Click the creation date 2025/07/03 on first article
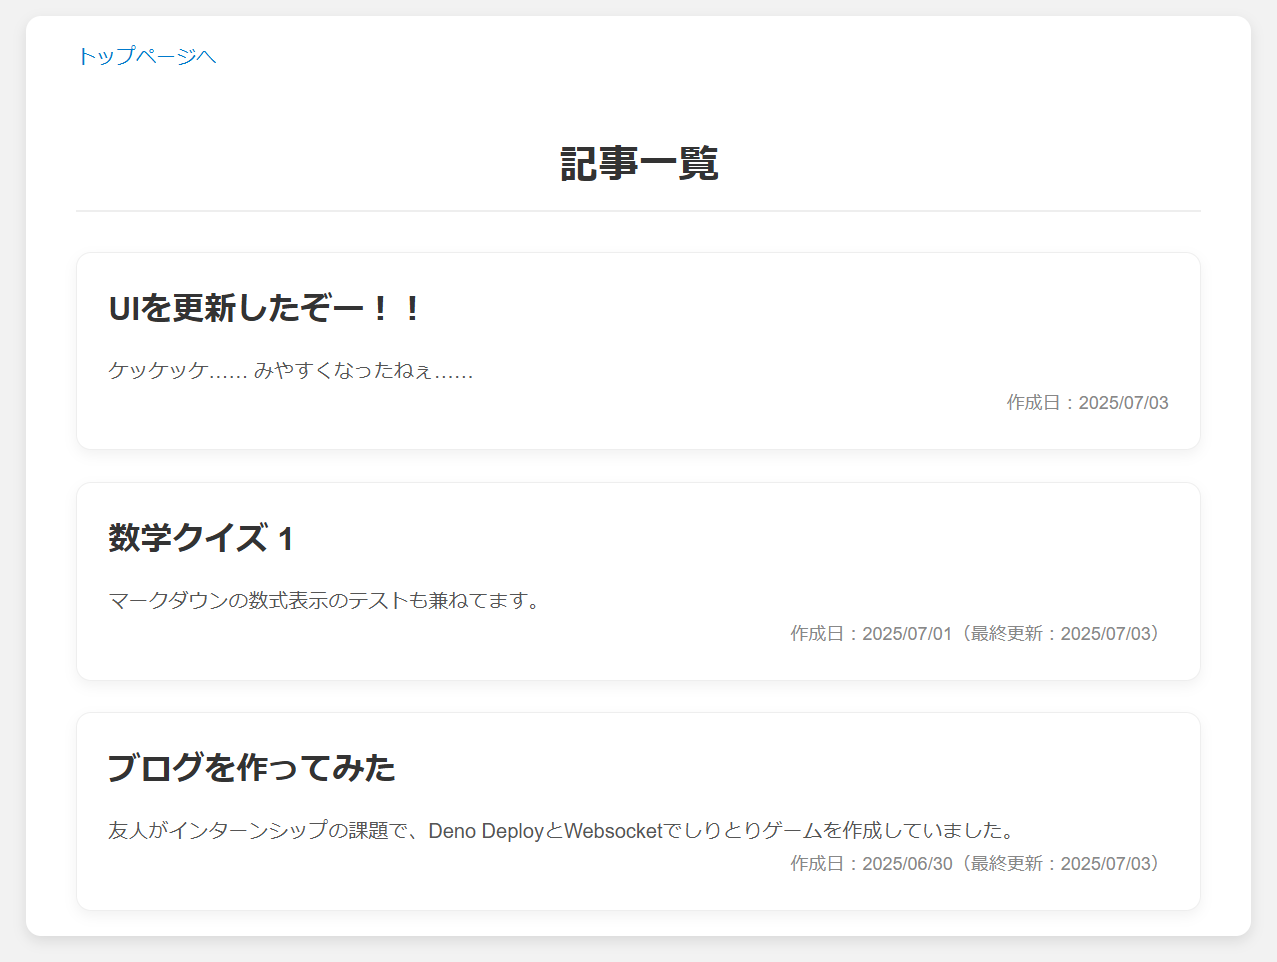This screenshot has height=962, width=1277. 1088,402
